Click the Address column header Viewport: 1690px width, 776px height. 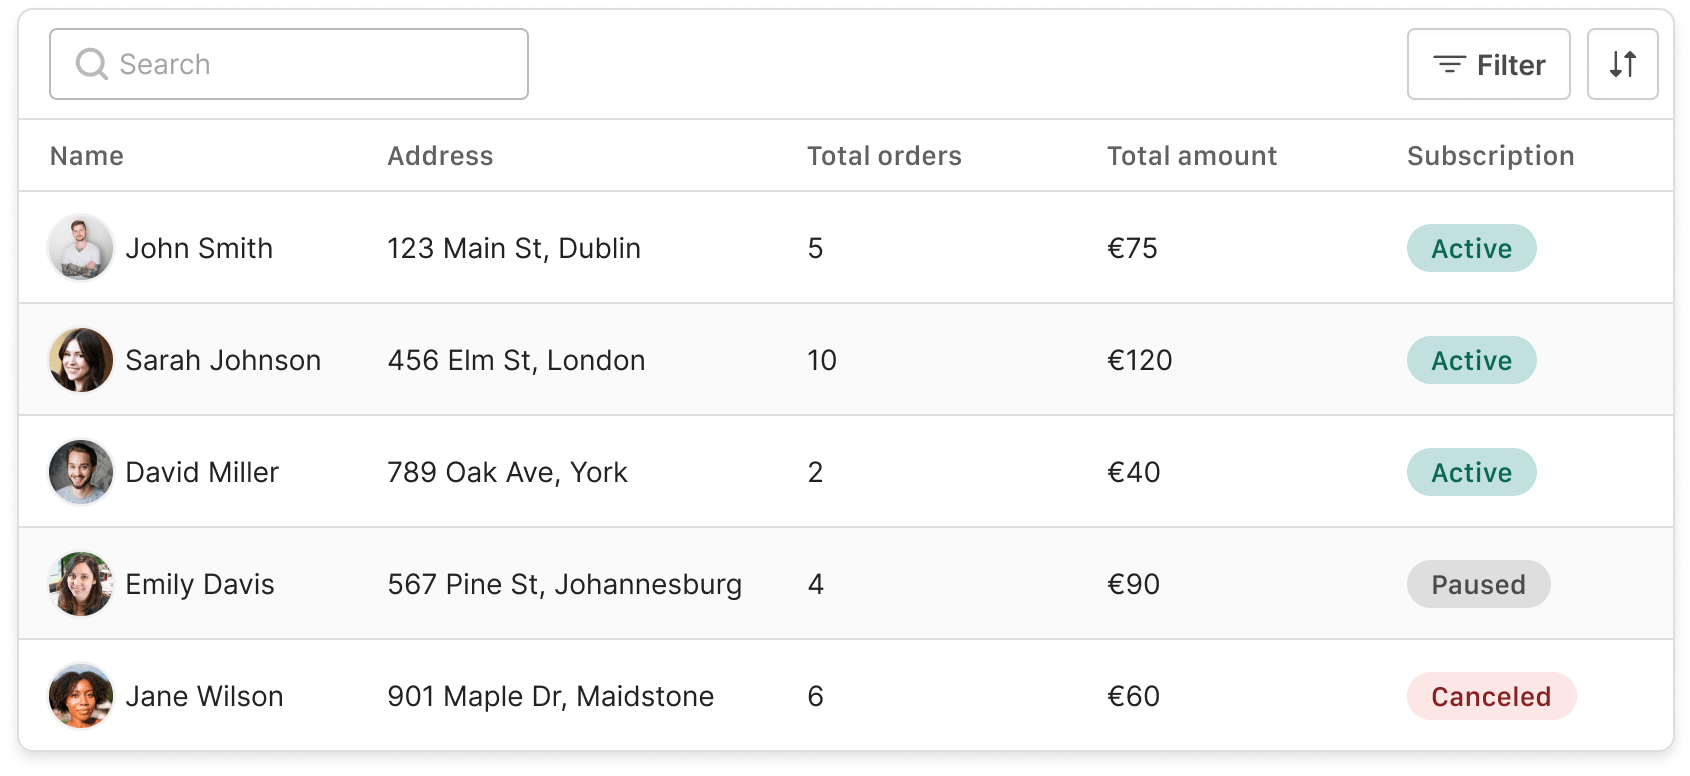click(440, 156)
